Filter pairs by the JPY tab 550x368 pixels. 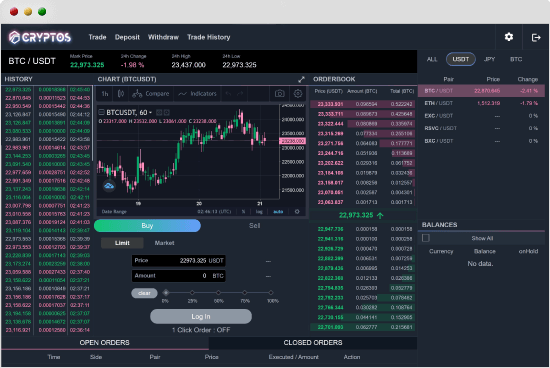[x=489, y=59]
